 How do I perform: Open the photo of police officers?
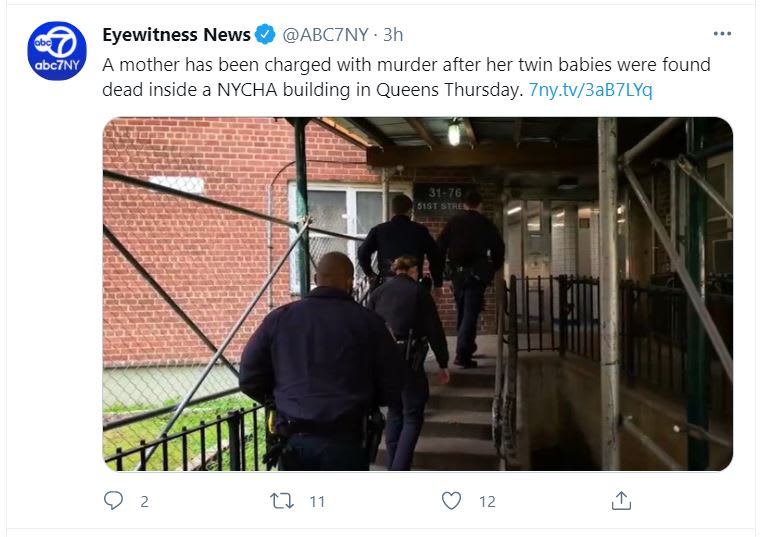click(418, 294)
